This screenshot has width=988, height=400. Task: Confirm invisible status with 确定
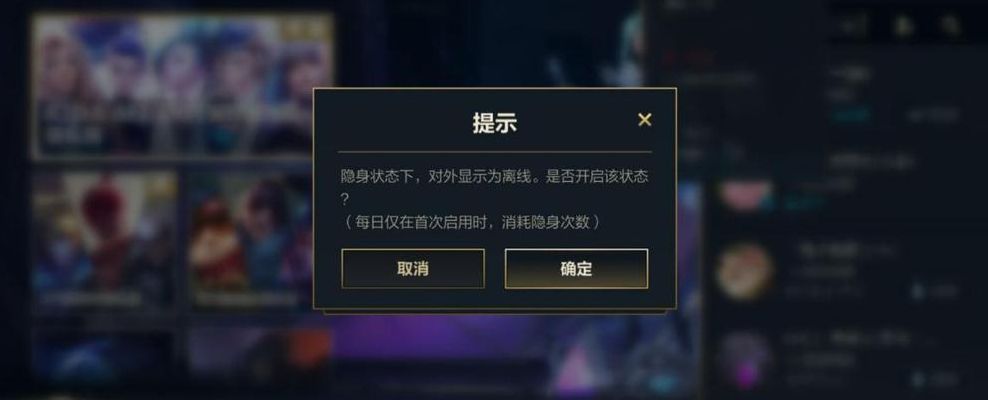(576, 268)
